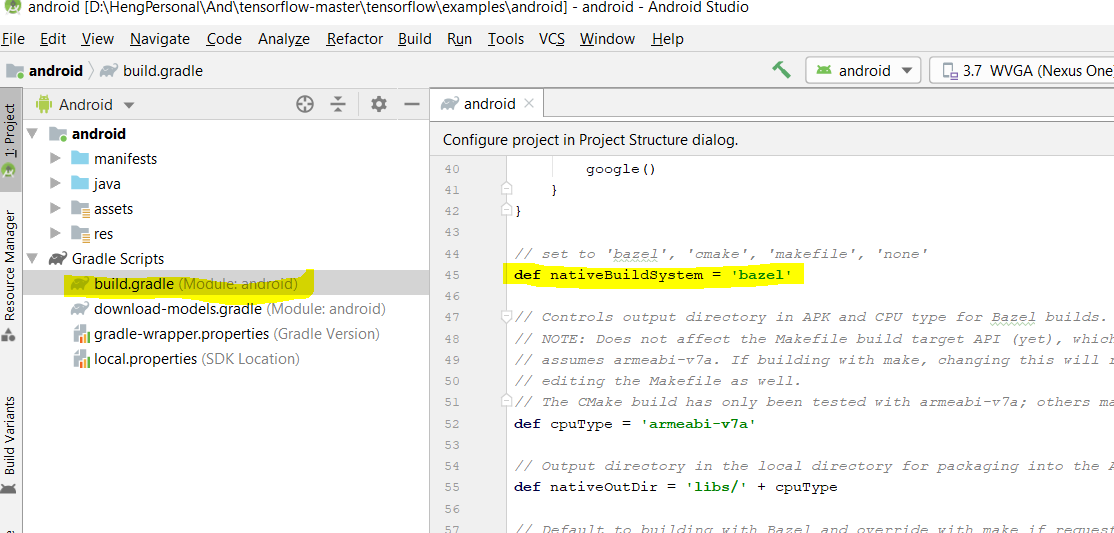Screen dimensions: 1114x533
Task: Expand the java folder arrow
Action: click(55, 183)
